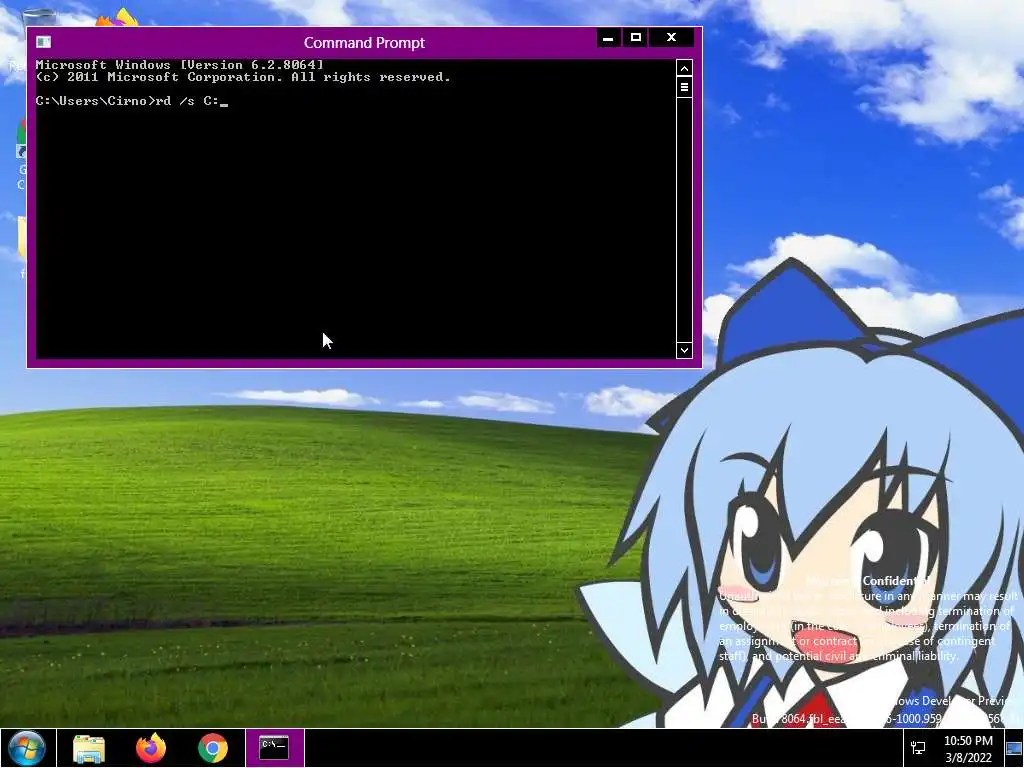Click the Command Prompt scrollbar up arrow
The width and height of the screenshot is (1024, 768).
pyautogui.click(x=684, y=68)
